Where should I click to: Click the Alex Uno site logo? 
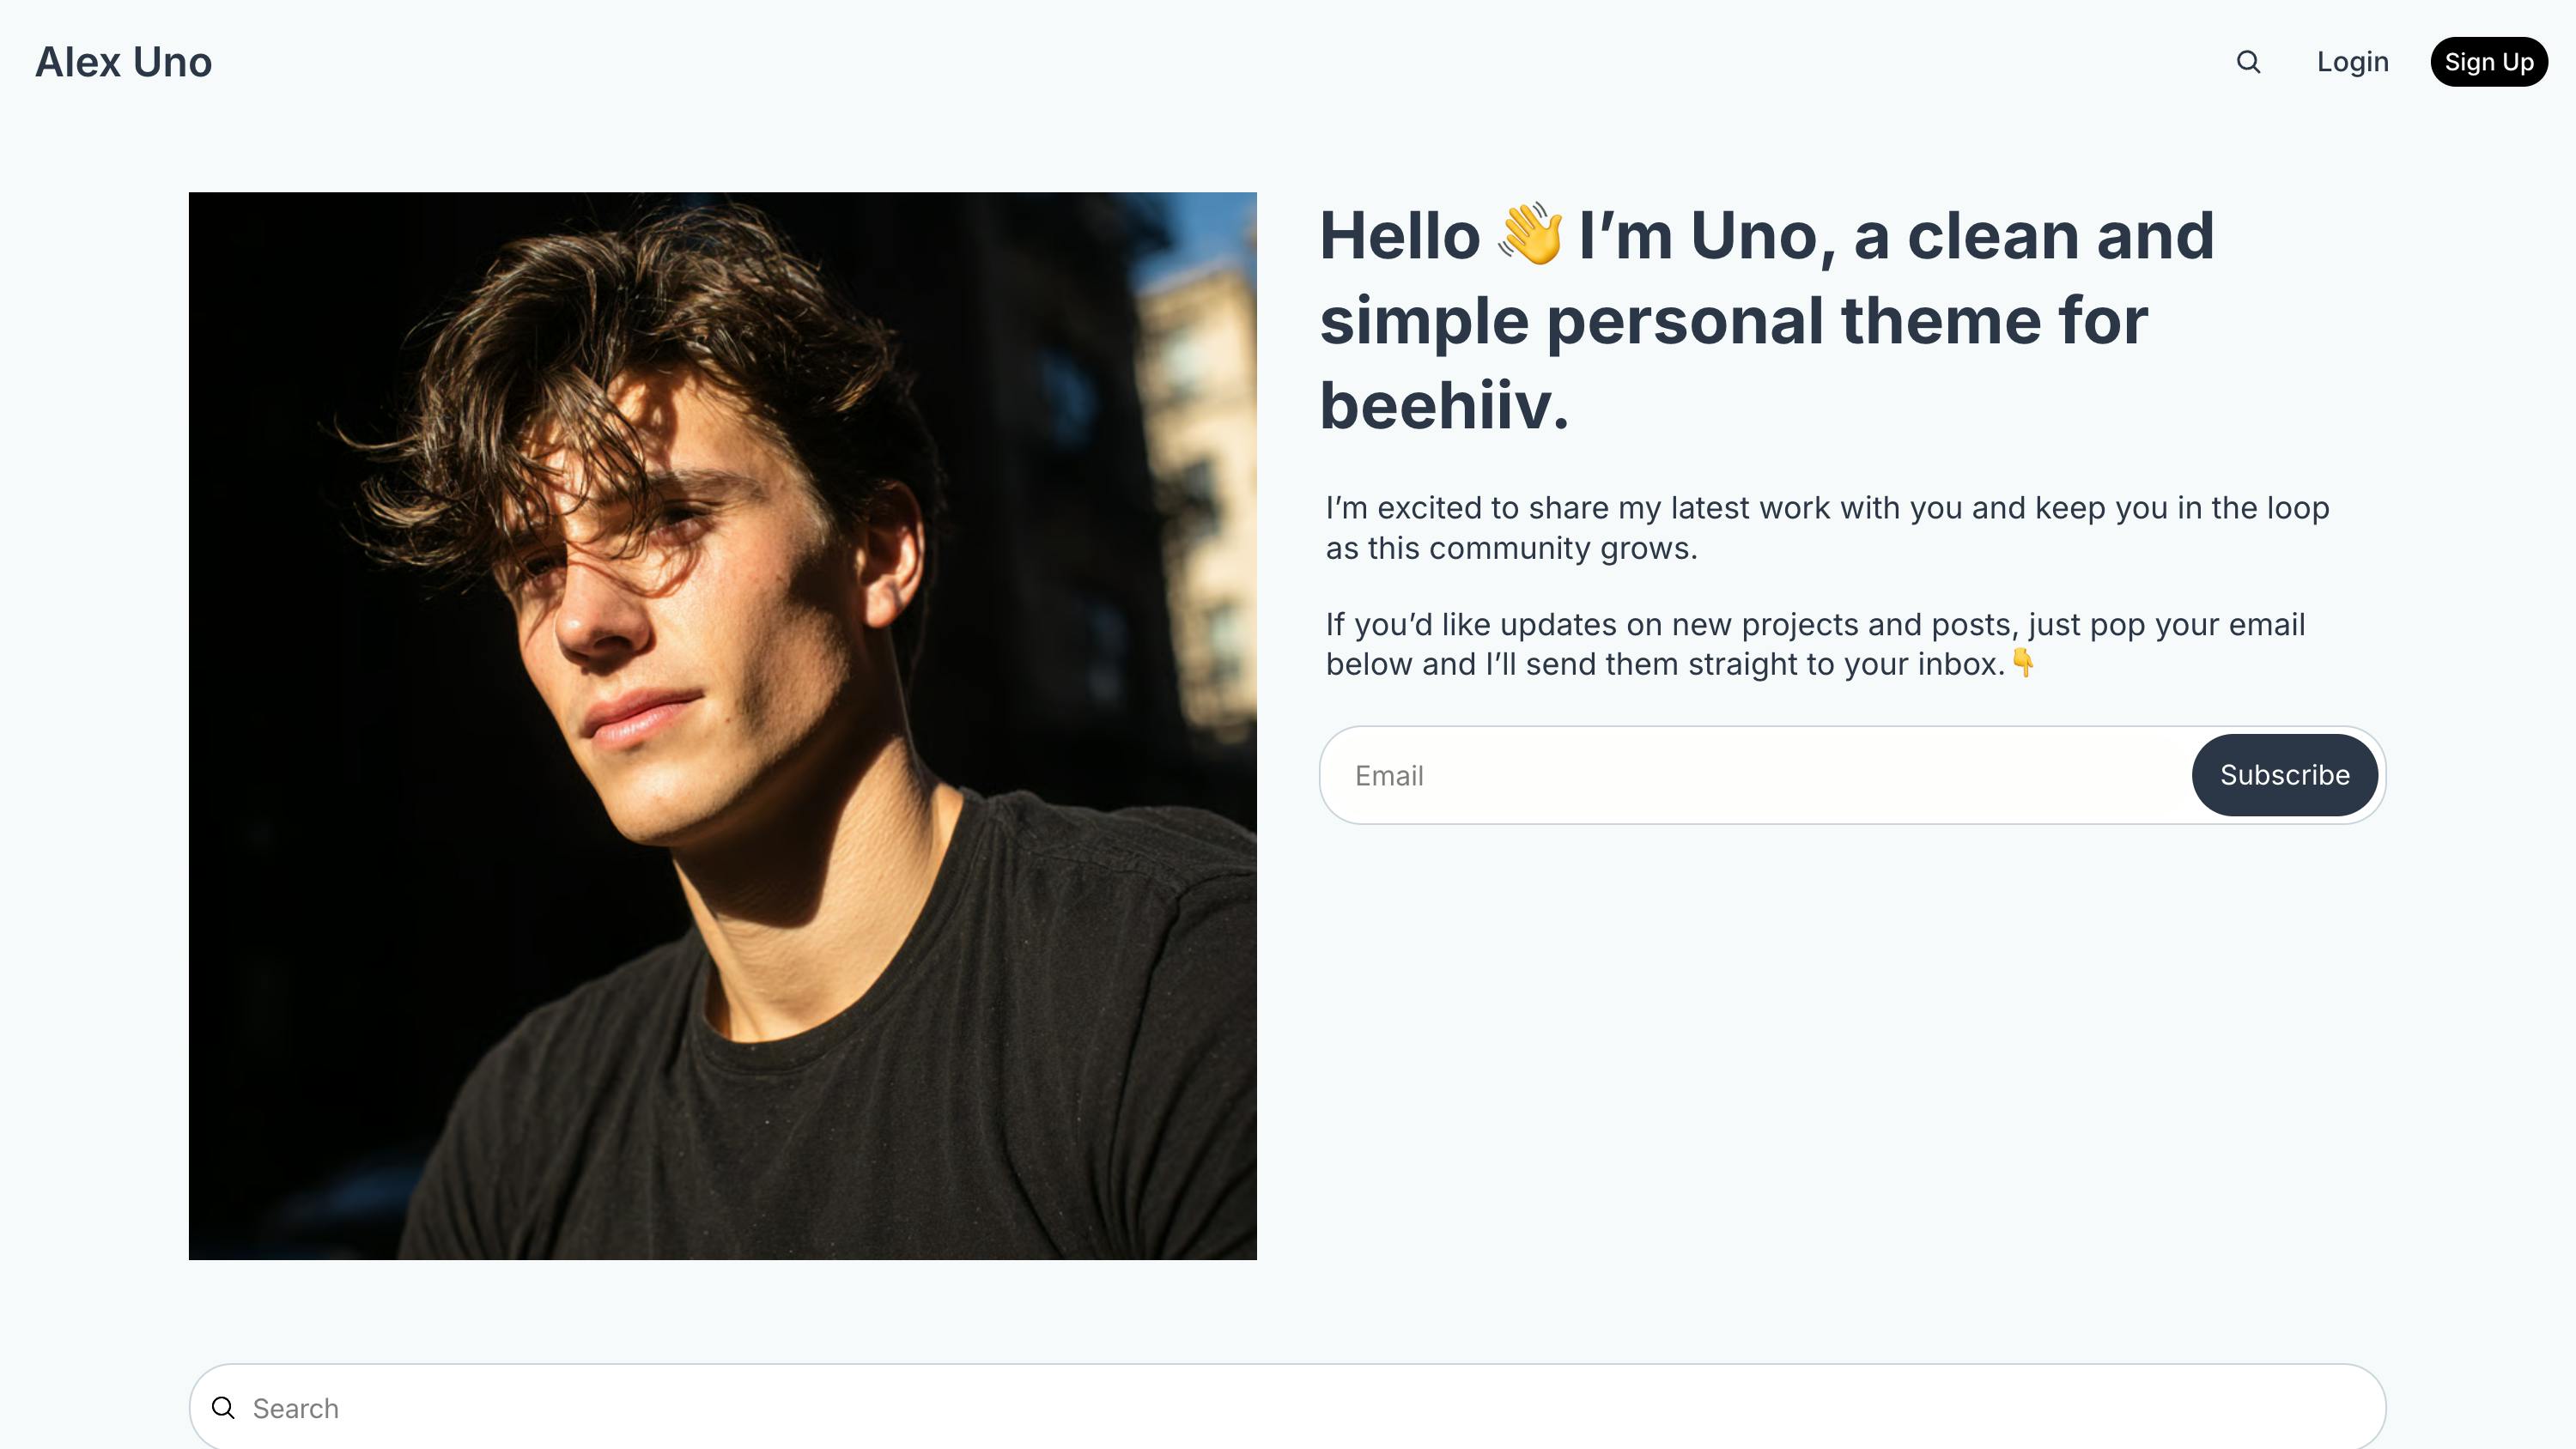click(x=123, y=62)
